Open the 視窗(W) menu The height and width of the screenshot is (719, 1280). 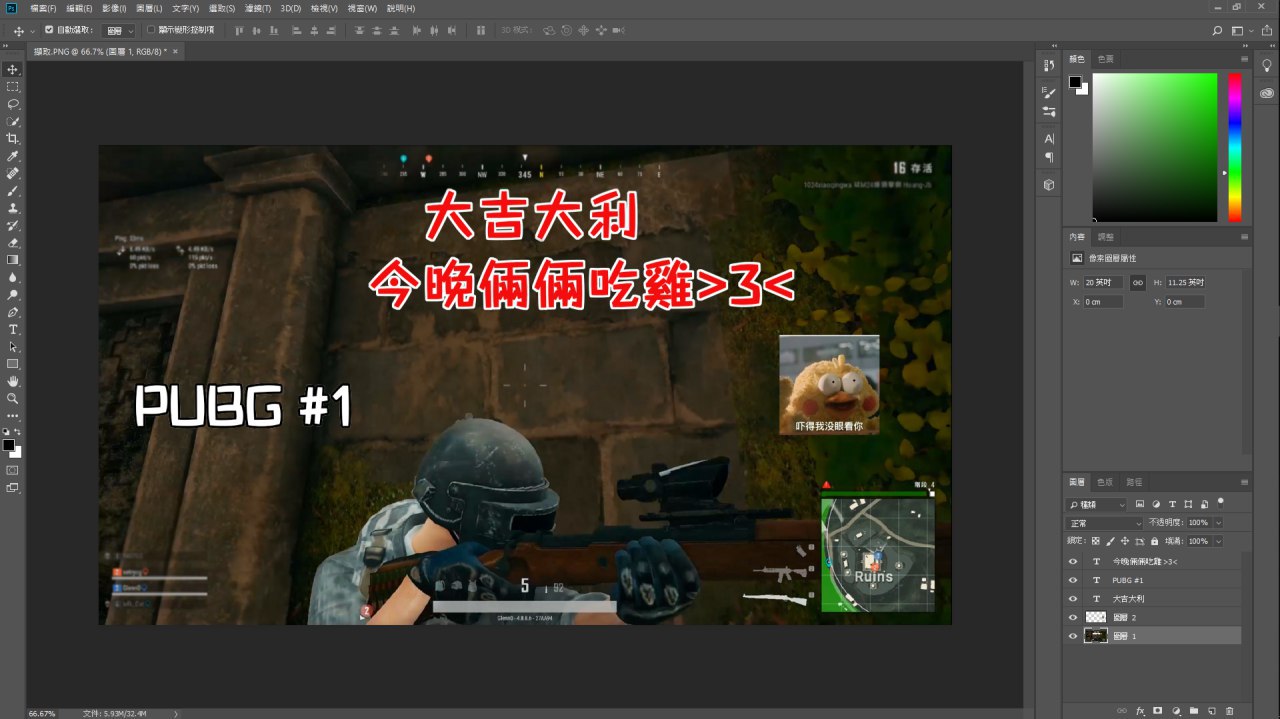pos(363,8)
